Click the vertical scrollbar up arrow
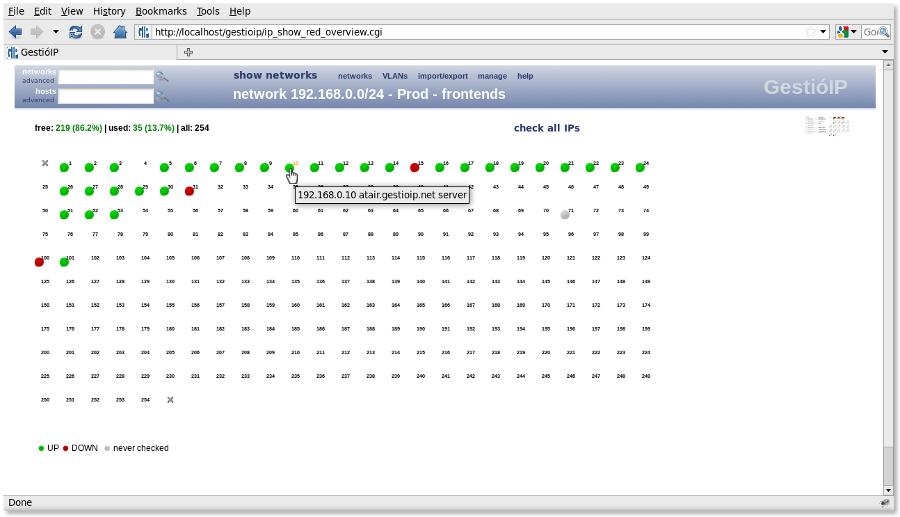 coord(889,67)
